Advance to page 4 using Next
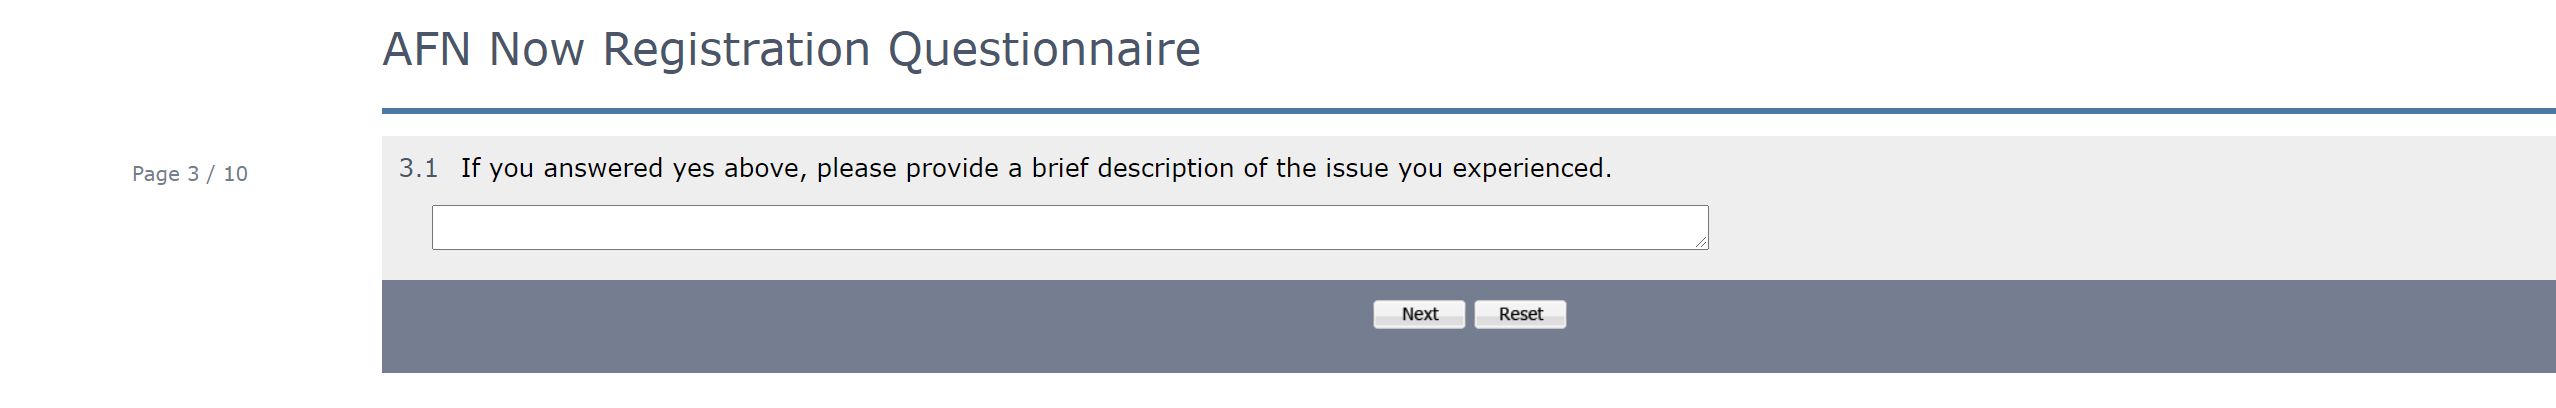The width and height of the screenshot is (2556, 408). pos(1418,314)
